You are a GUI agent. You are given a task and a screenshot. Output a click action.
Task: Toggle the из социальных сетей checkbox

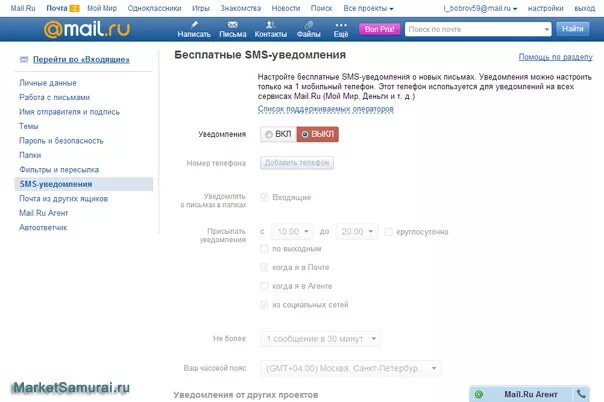pos(264,305)
